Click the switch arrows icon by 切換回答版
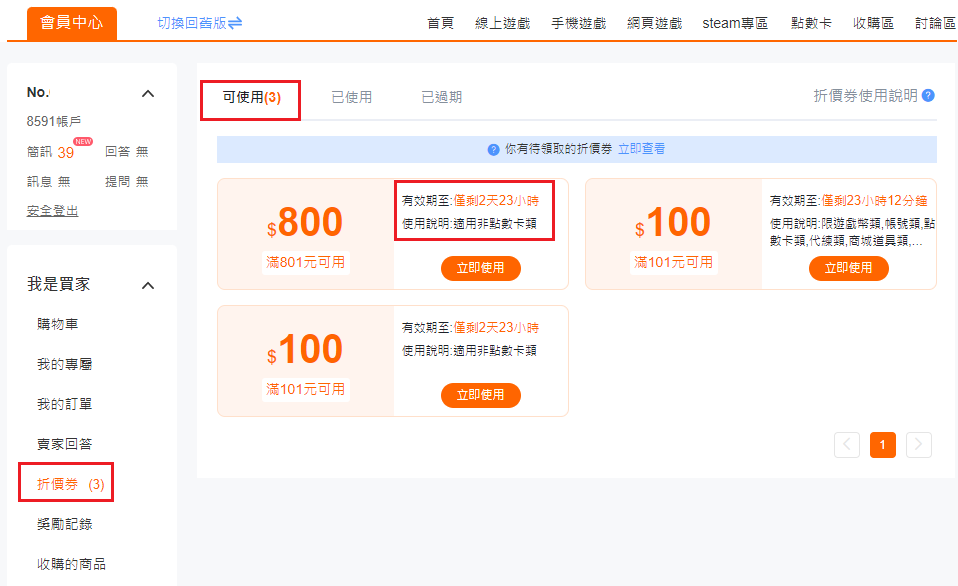958x586 pixels. tap(235, 23)
